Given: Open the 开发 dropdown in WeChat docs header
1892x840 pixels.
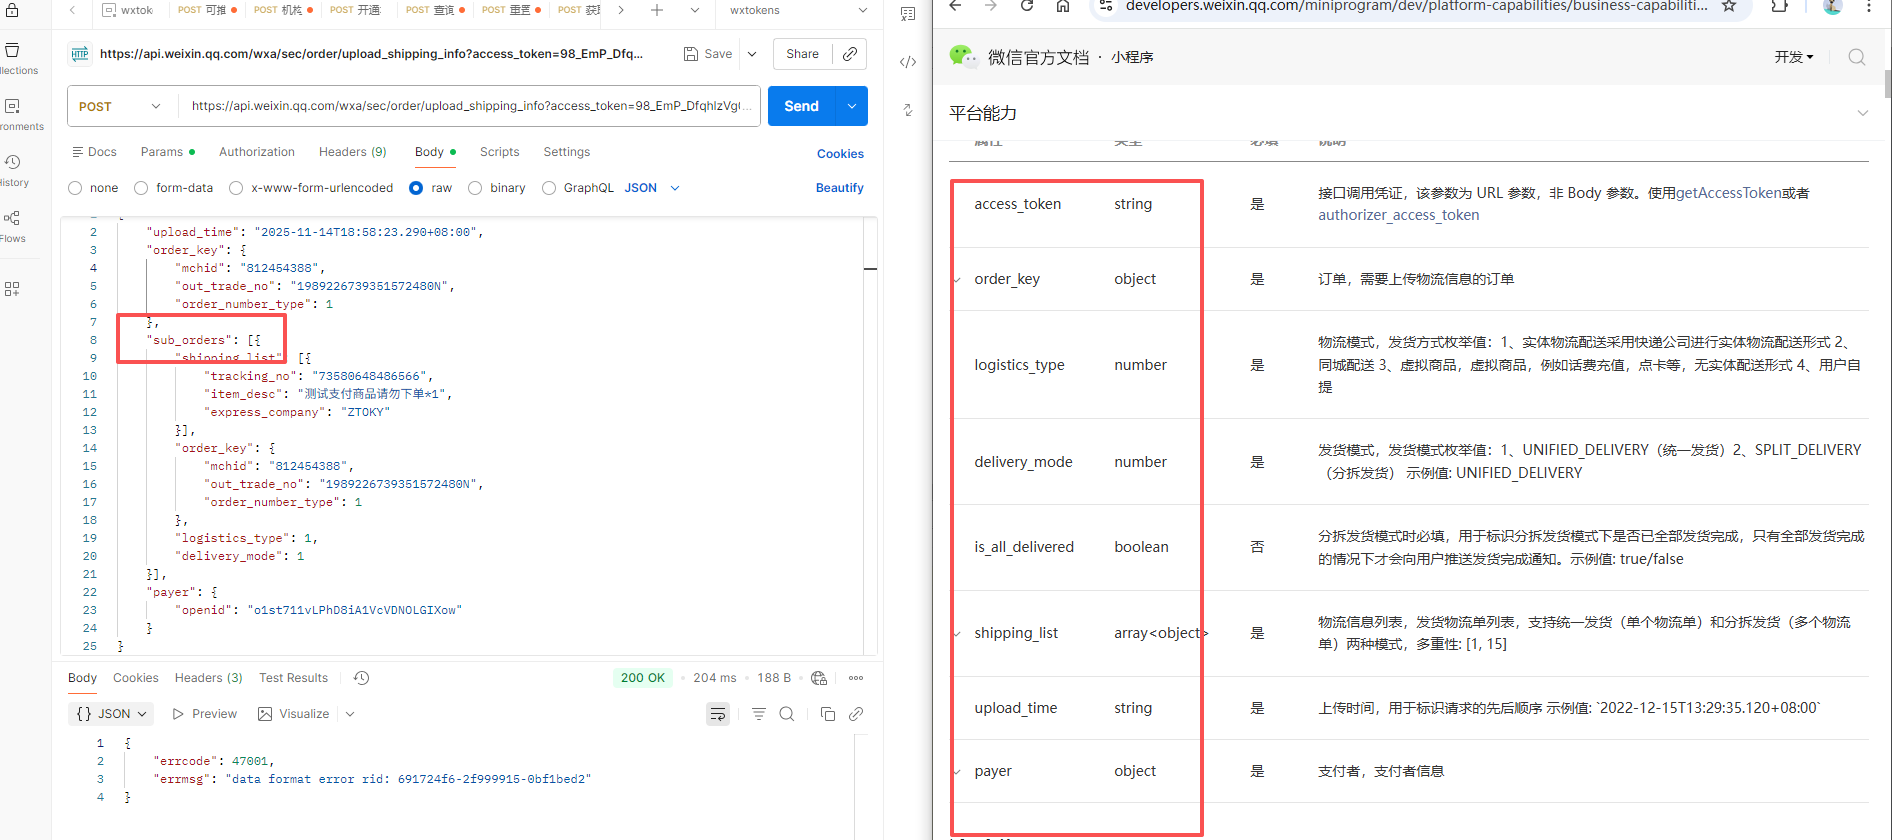Looking at the screenshot, I should [x=1794, y=57].
